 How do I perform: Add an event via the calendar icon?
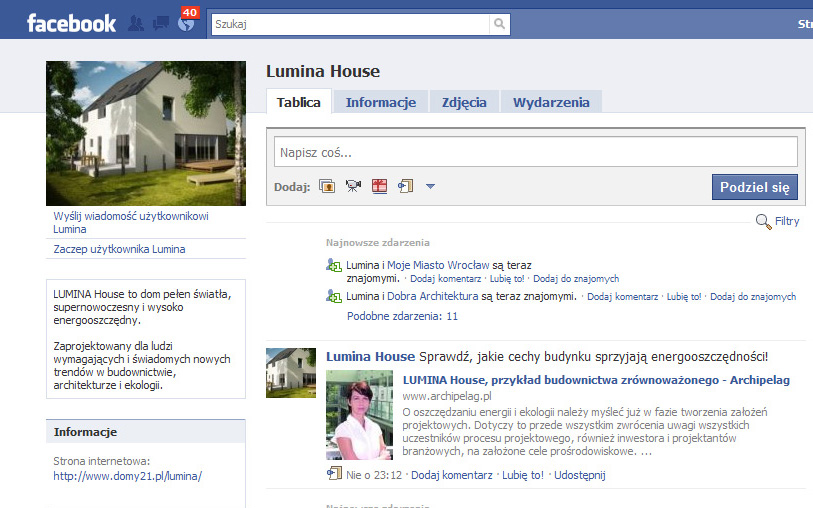tap(380, 186)
